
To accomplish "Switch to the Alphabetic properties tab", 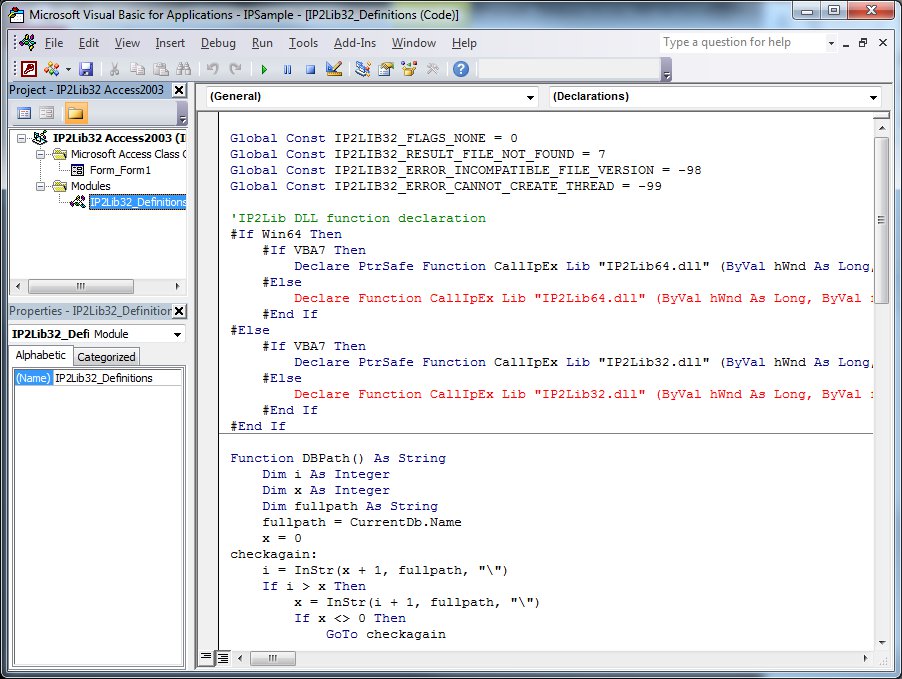I will pos(40,356).
